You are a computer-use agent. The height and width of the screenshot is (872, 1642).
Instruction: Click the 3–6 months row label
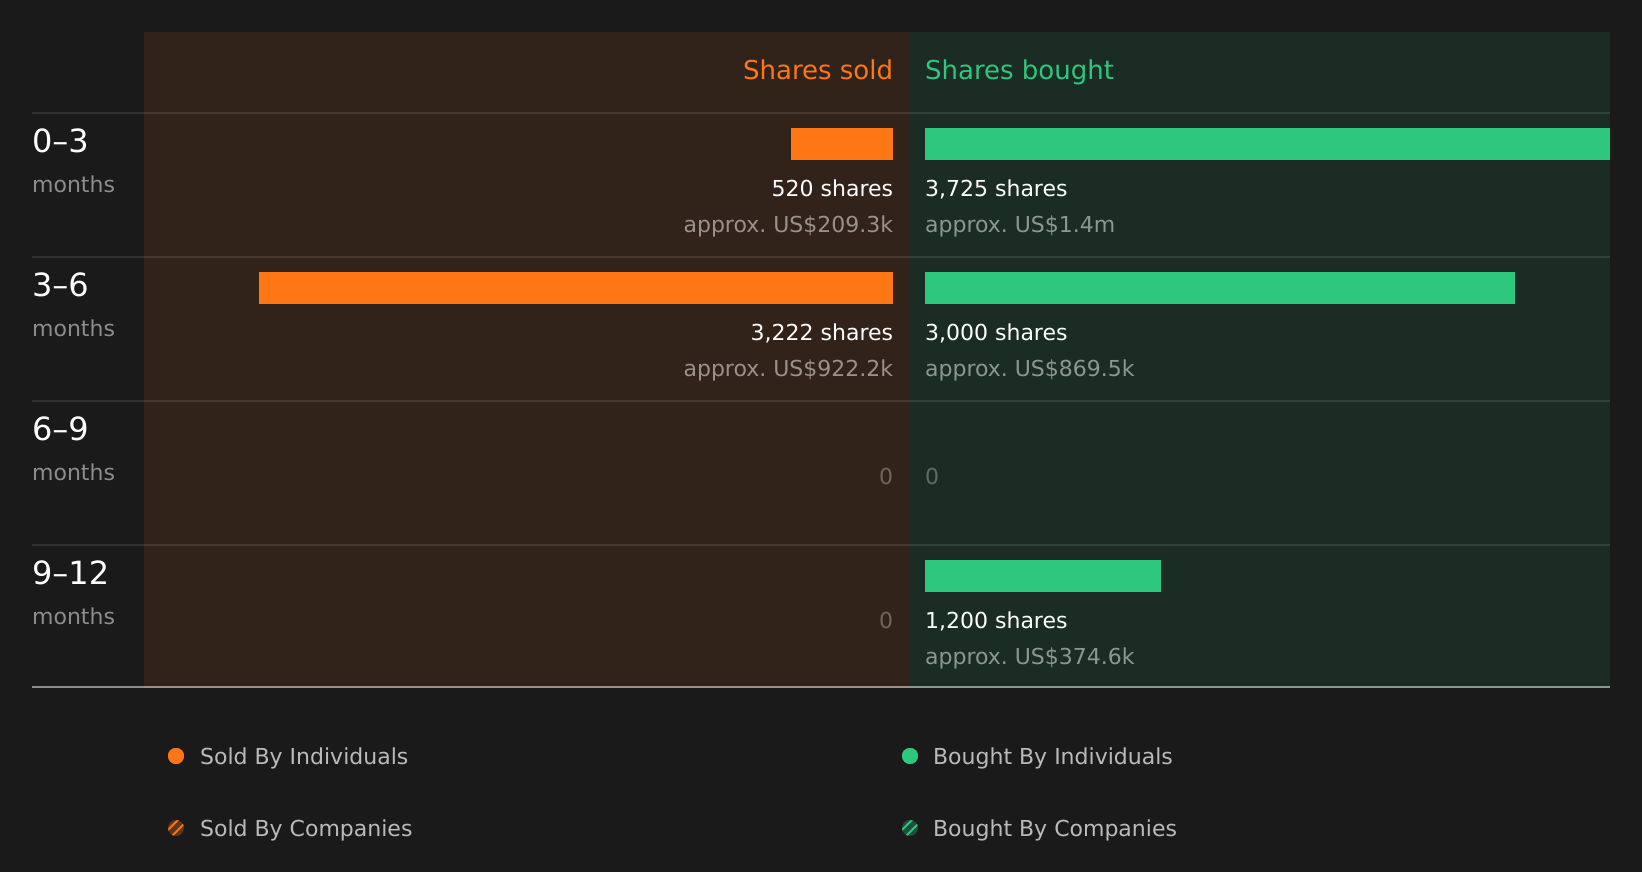coord(73,305)
